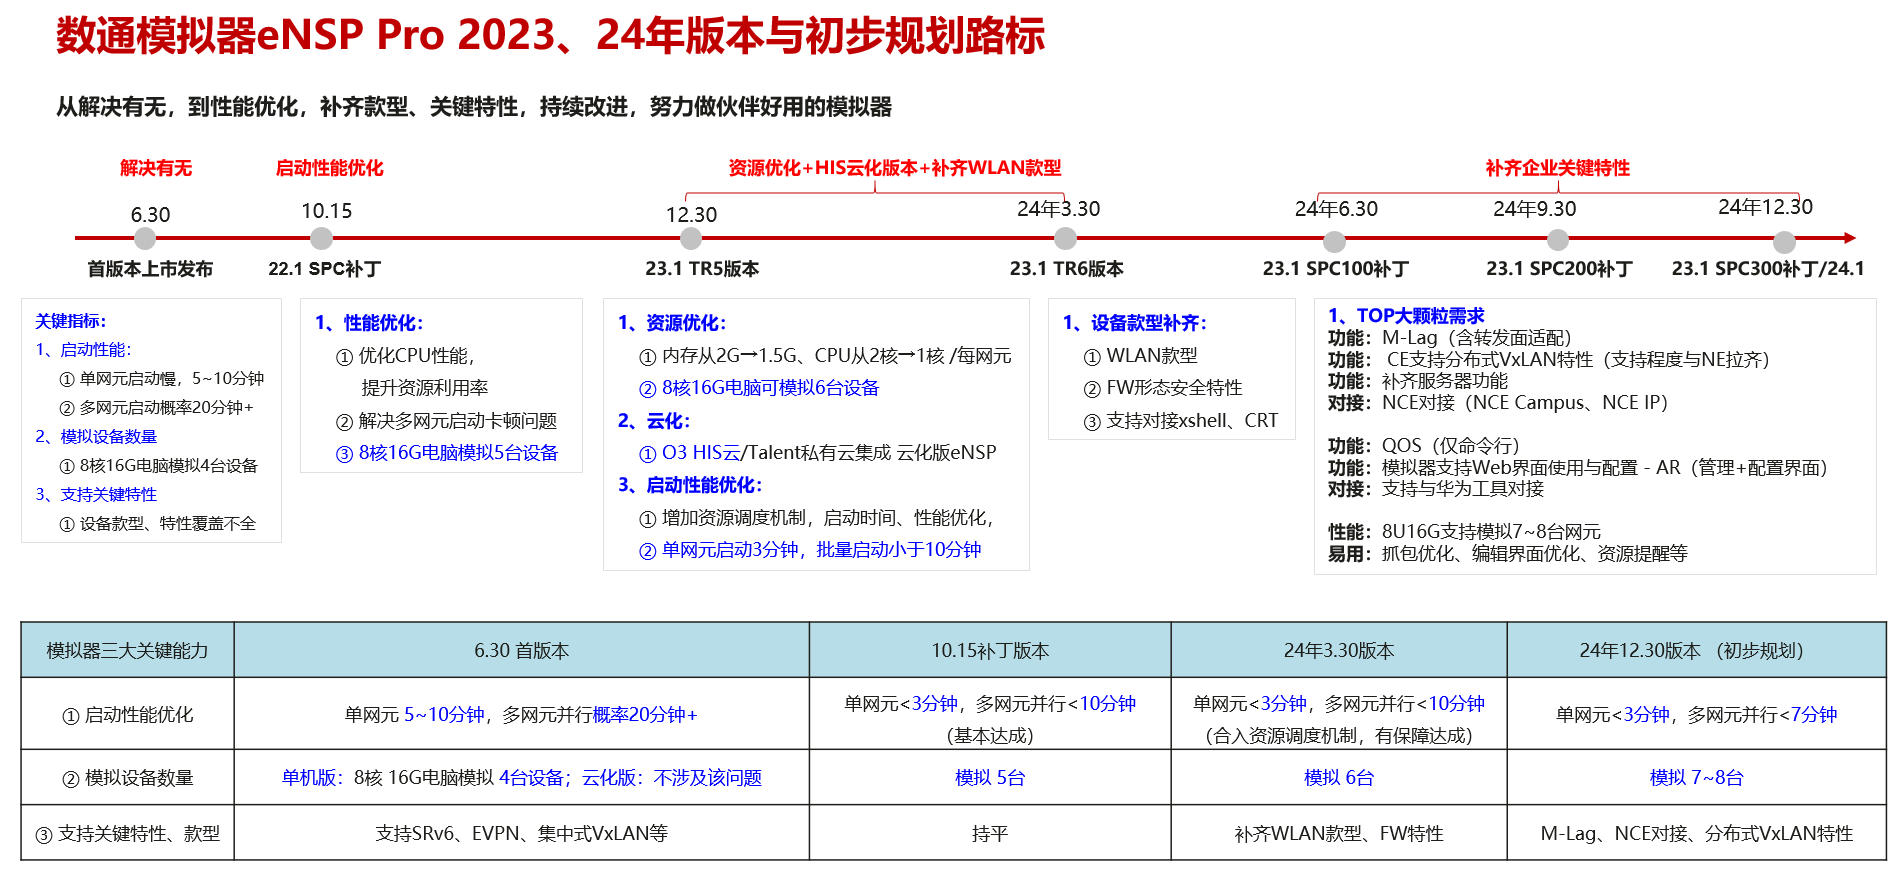Click the blue line 8核16G电脑可模拟6台设备

759,388
